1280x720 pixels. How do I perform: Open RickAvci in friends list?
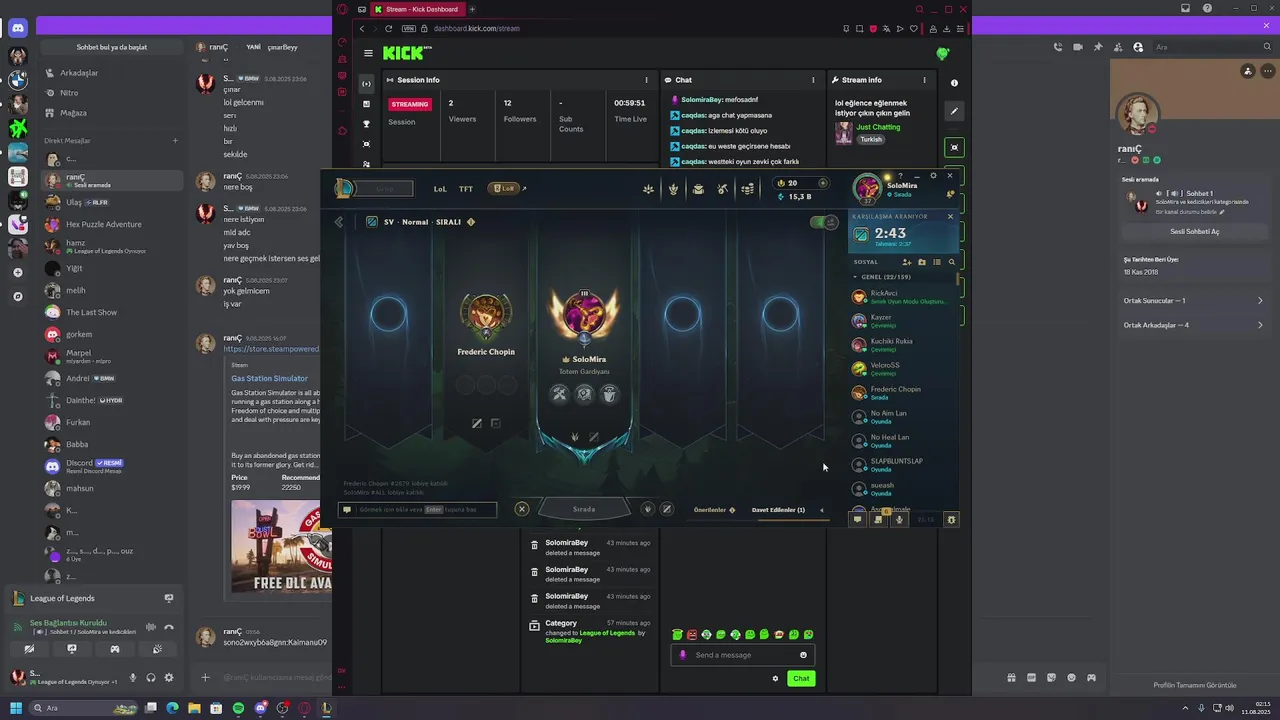[x=903, y=297]
